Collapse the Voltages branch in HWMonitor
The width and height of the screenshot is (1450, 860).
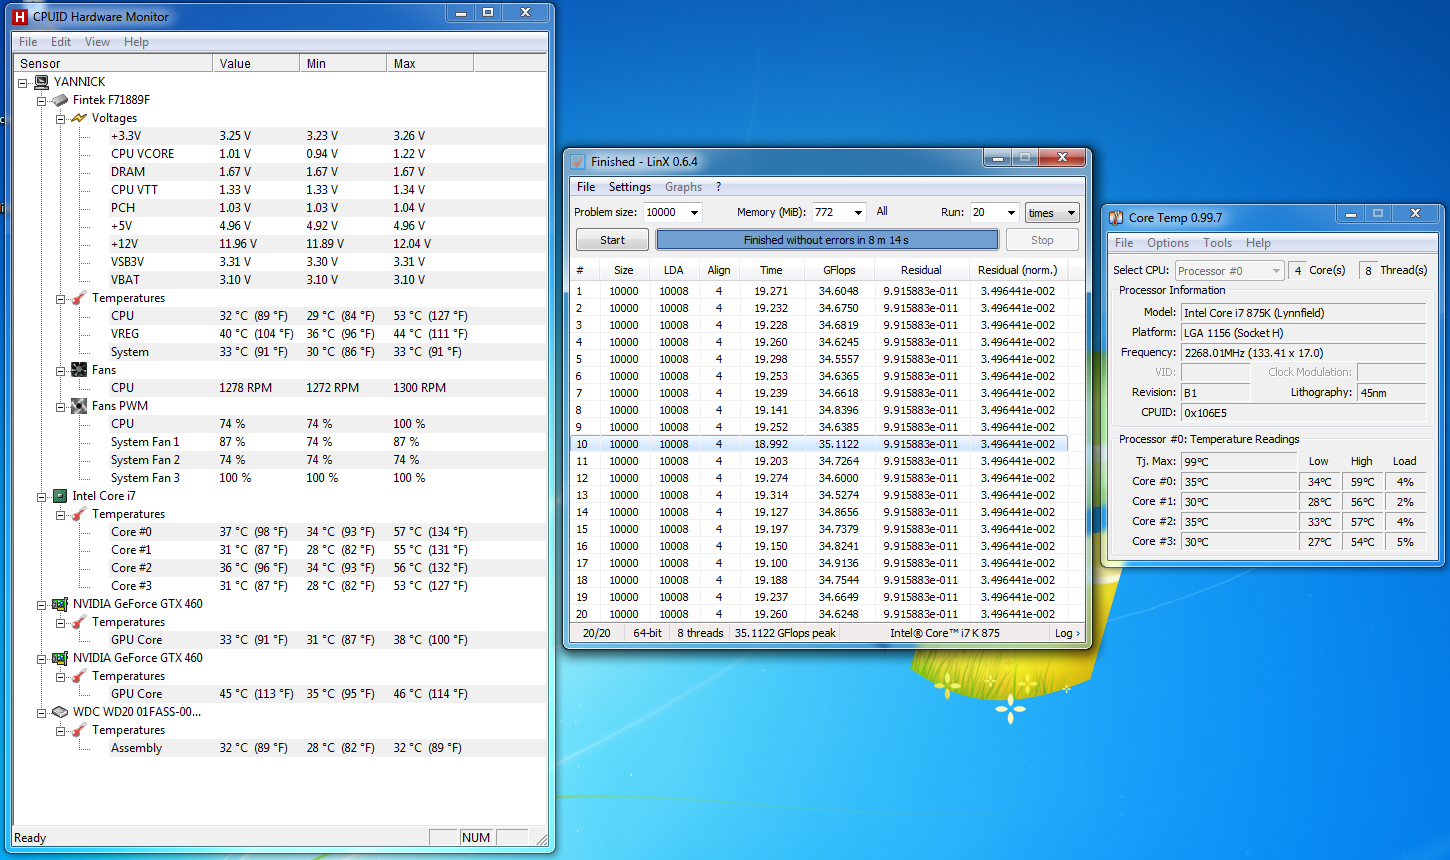click(61, 117)
